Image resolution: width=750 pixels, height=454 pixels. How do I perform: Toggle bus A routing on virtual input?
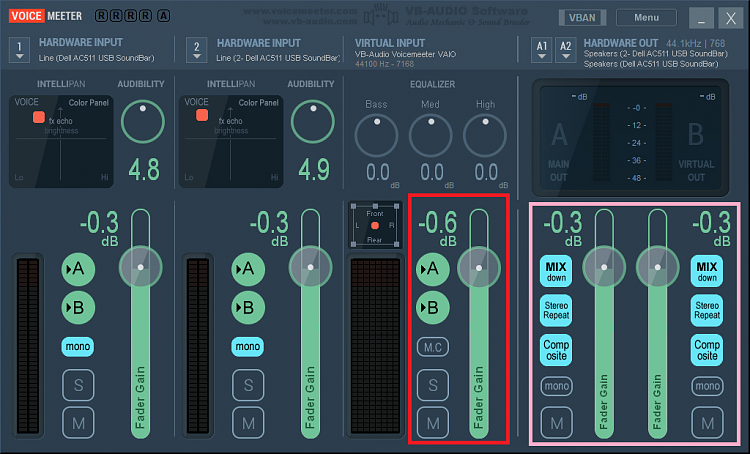(432, 269)
